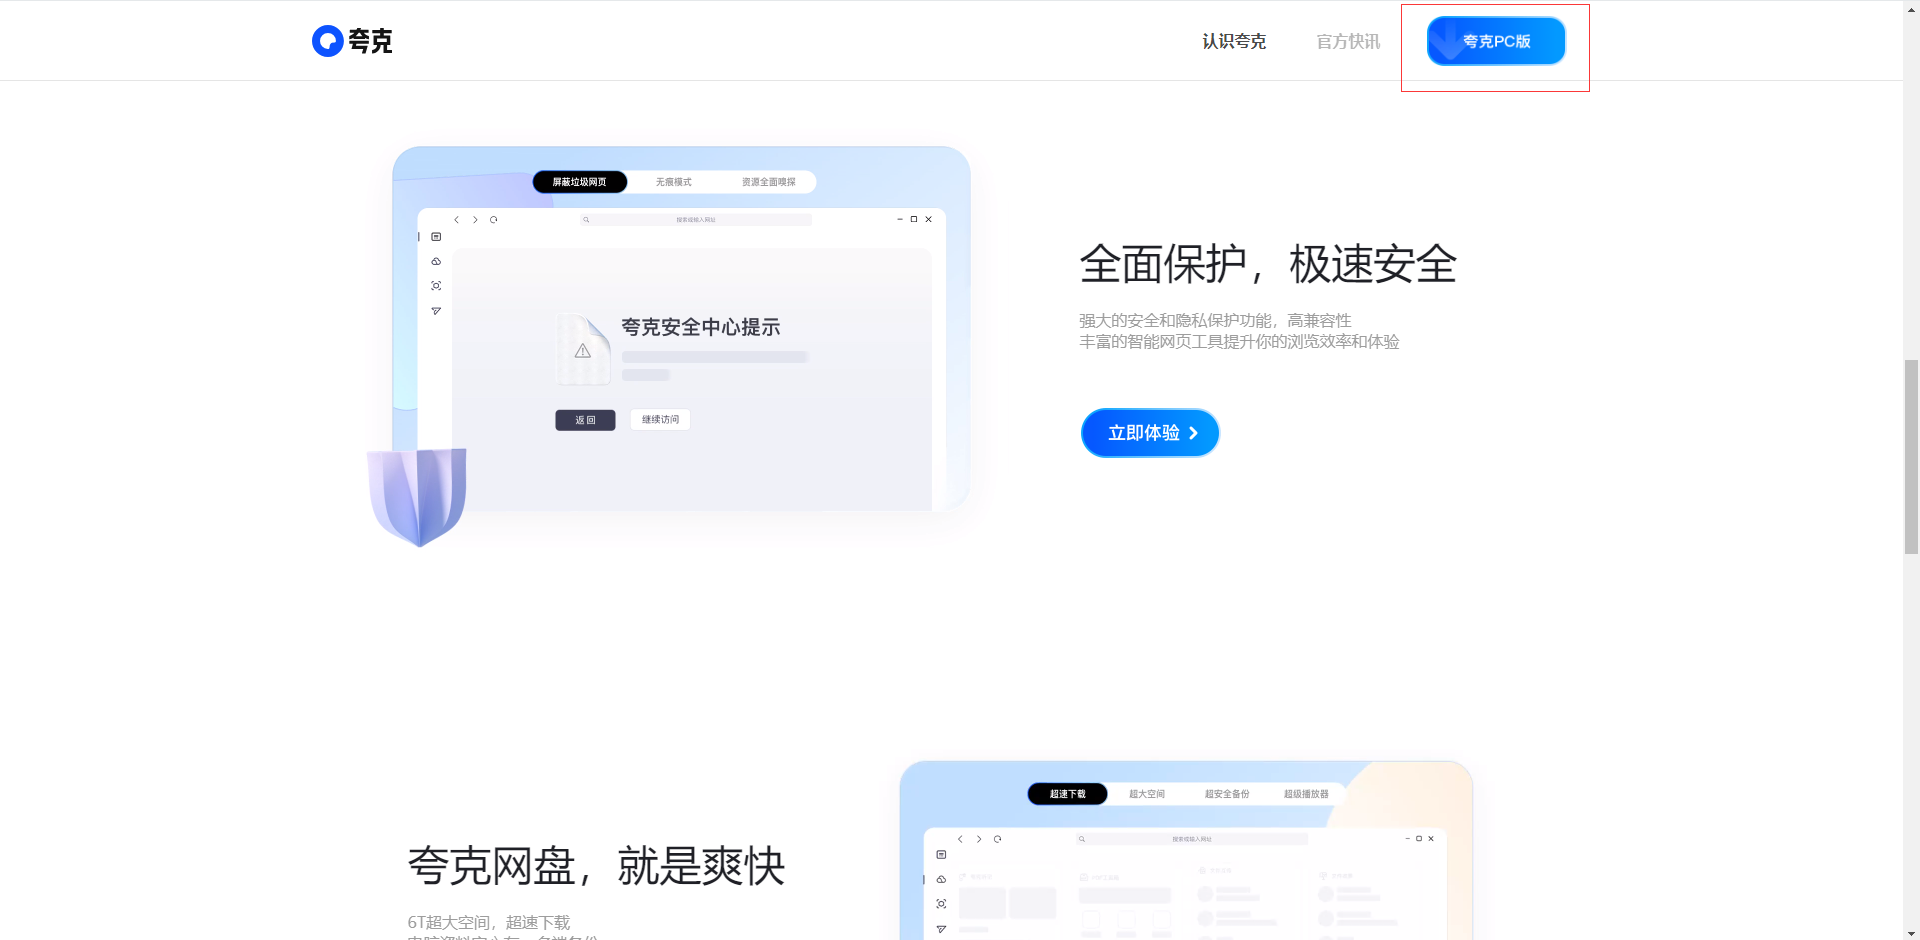Image resolution: width=1920 pixels, height=940 pixels.
Task: Switch to the 超大空间 tab
Action: pos(1147,794)
